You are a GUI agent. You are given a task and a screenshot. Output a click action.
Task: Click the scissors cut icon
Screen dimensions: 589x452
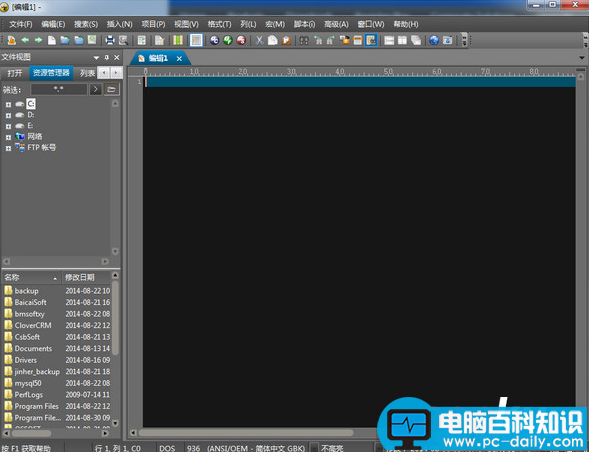[259, 40]
